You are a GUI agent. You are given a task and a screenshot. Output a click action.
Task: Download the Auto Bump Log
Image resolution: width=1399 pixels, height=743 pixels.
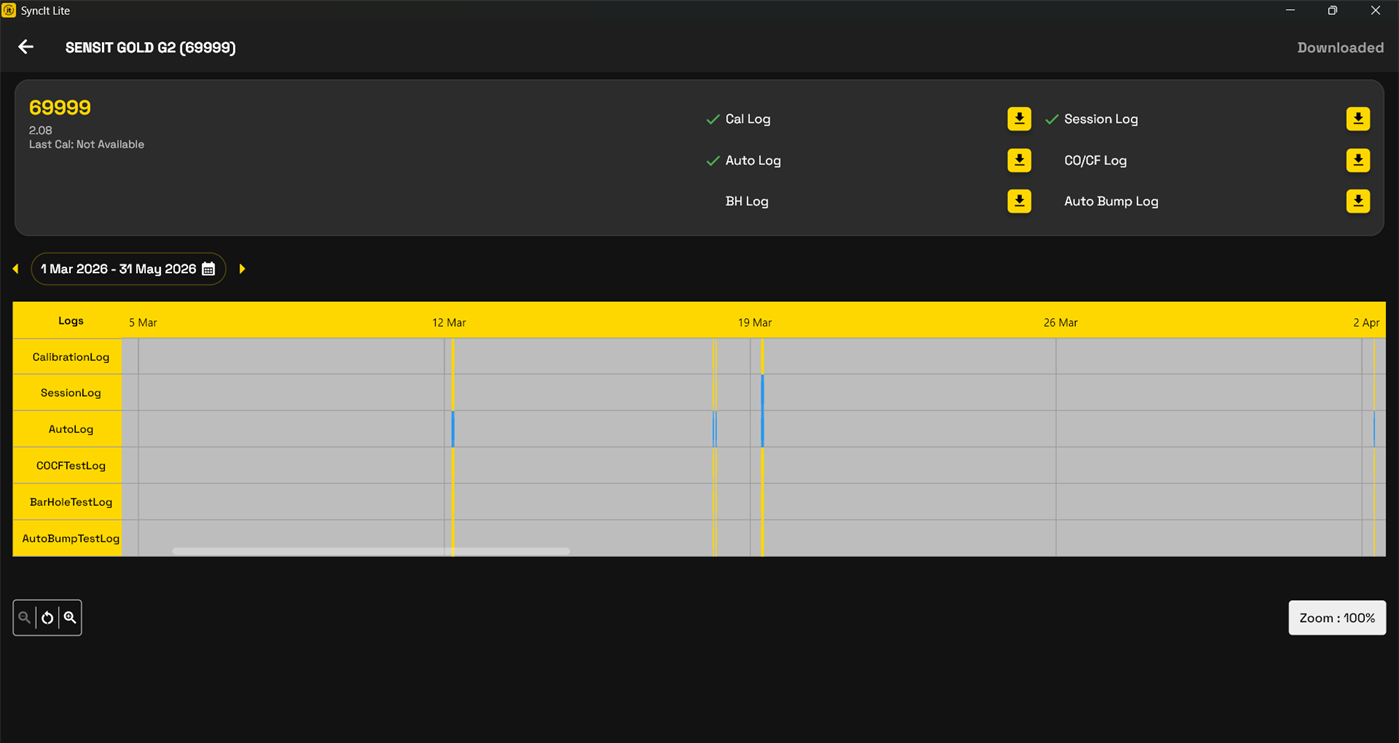pyautogui.click(x=1358, y=201)
